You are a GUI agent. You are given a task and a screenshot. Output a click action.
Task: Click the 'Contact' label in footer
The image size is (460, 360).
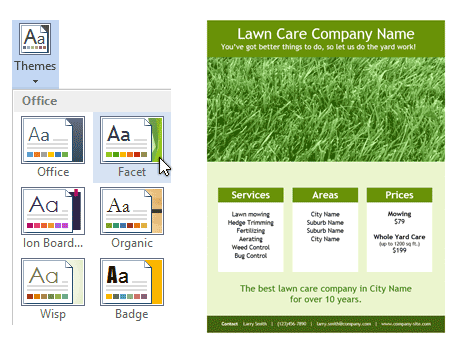click(230, 324)
